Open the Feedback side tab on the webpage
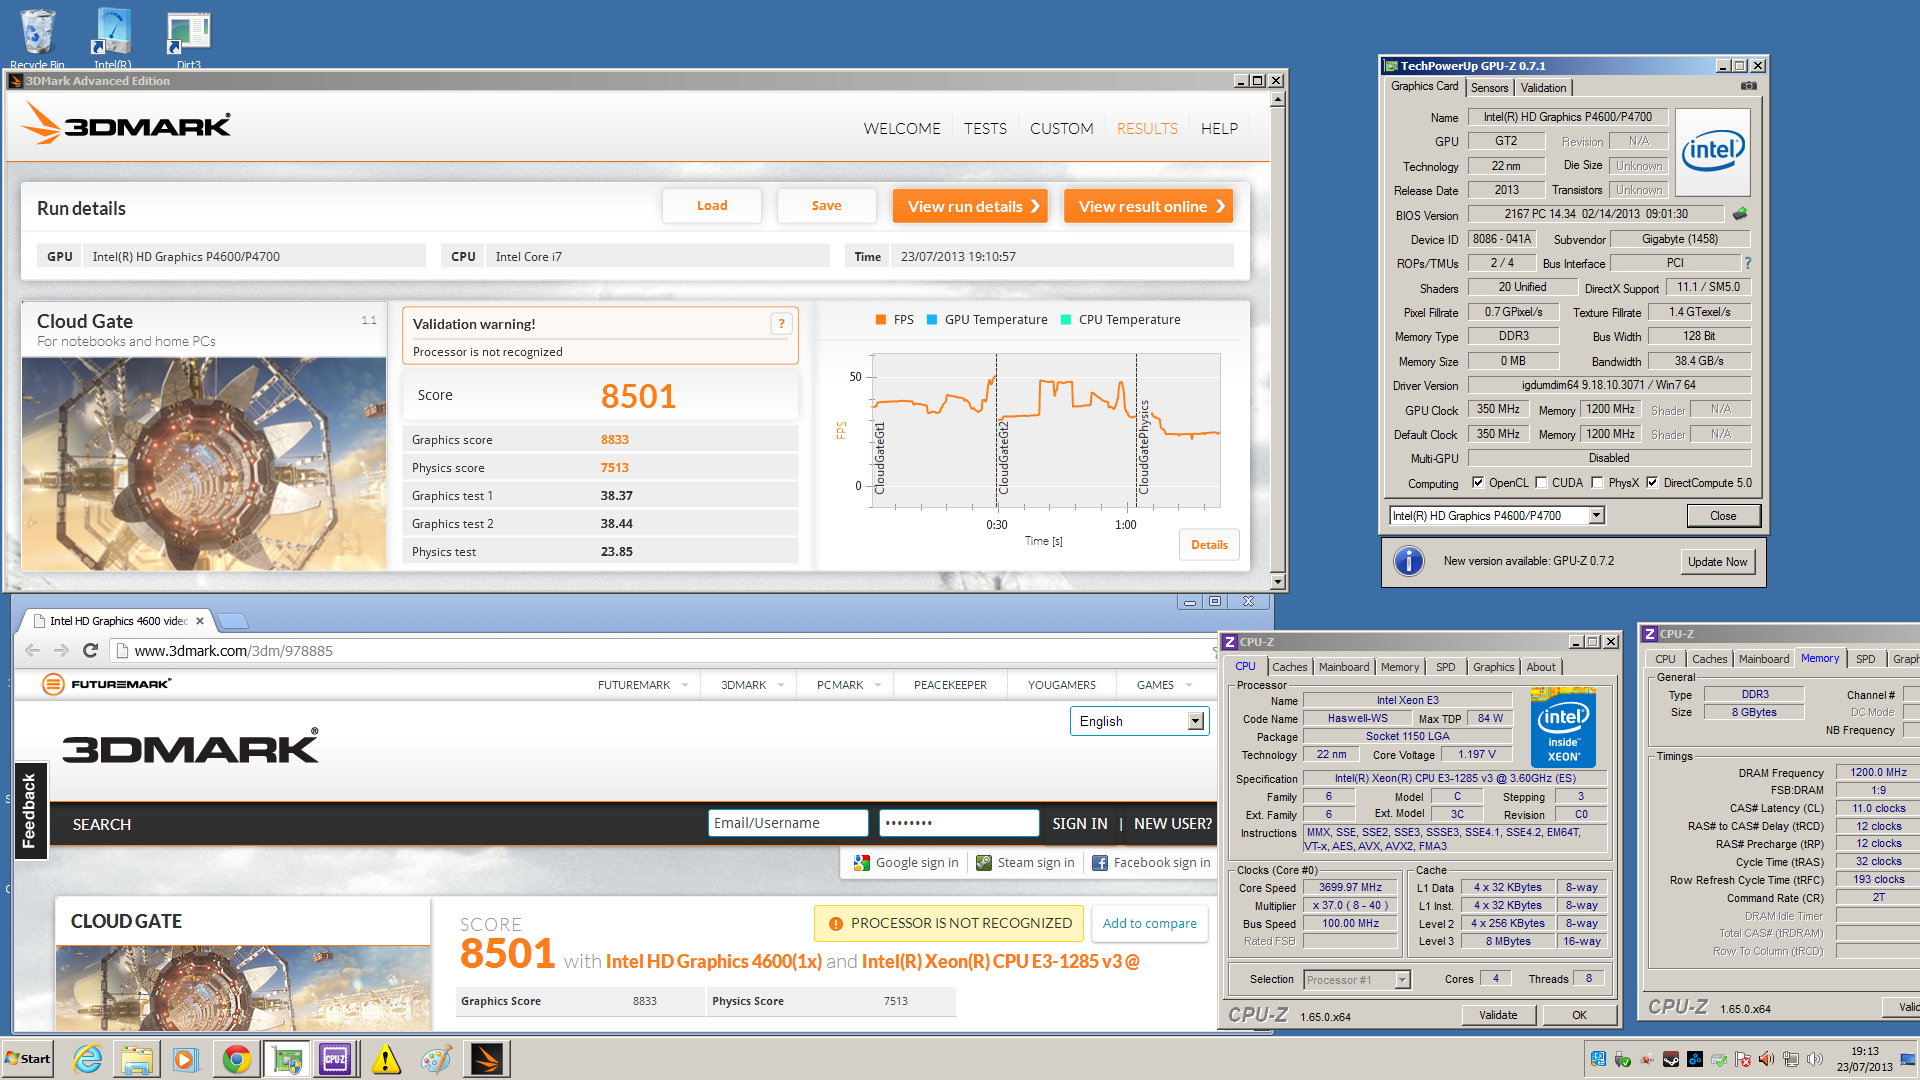The image size is (1920, 1080). pyautogui.click(x=29, y=811)
